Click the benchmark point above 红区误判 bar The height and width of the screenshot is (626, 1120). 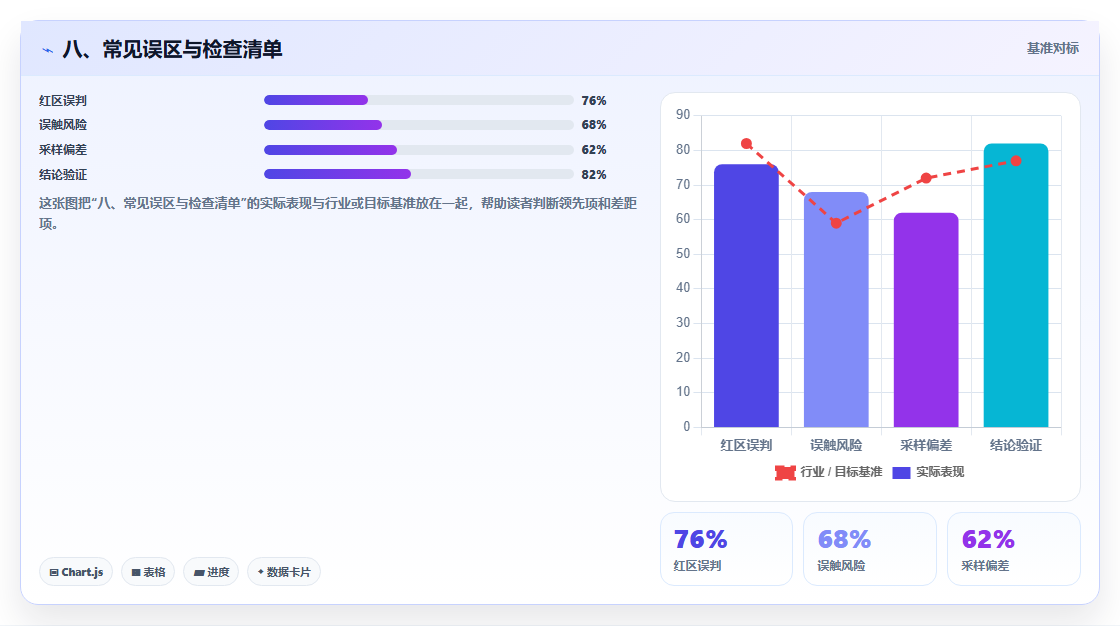coord(746,144)
